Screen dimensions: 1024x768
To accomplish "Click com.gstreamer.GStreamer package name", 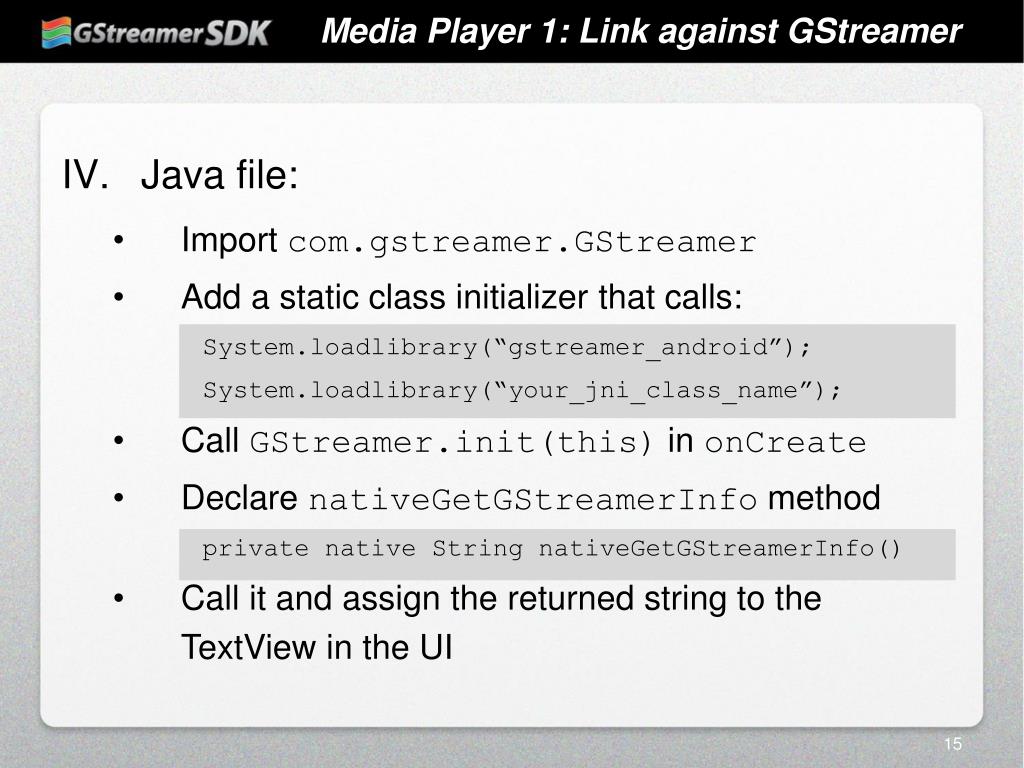I will pos(522,243).
